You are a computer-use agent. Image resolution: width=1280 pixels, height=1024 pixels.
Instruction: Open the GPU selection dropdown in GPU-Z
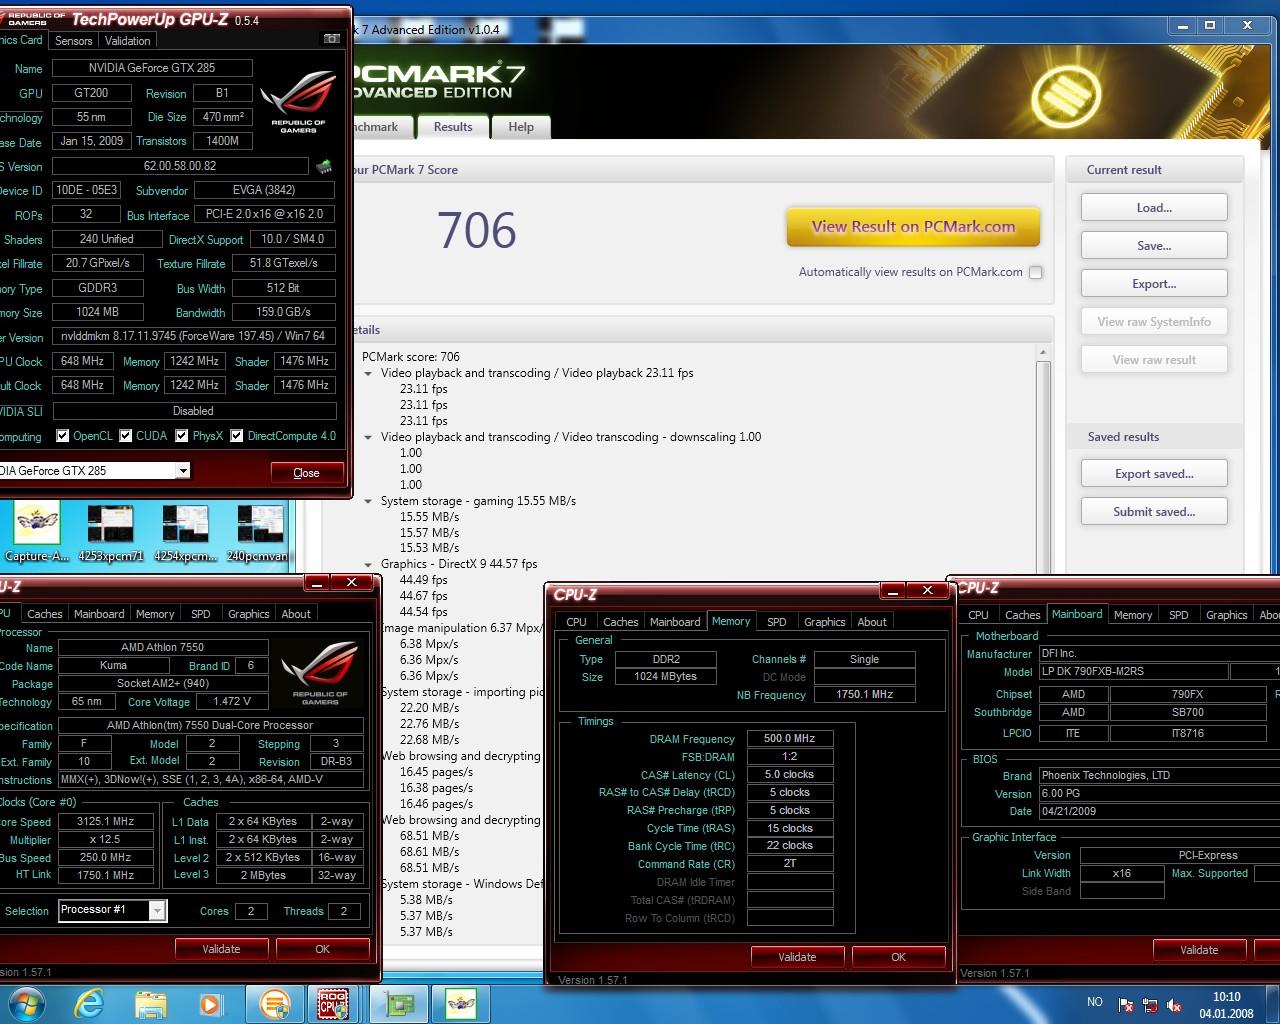pos(183,470)
